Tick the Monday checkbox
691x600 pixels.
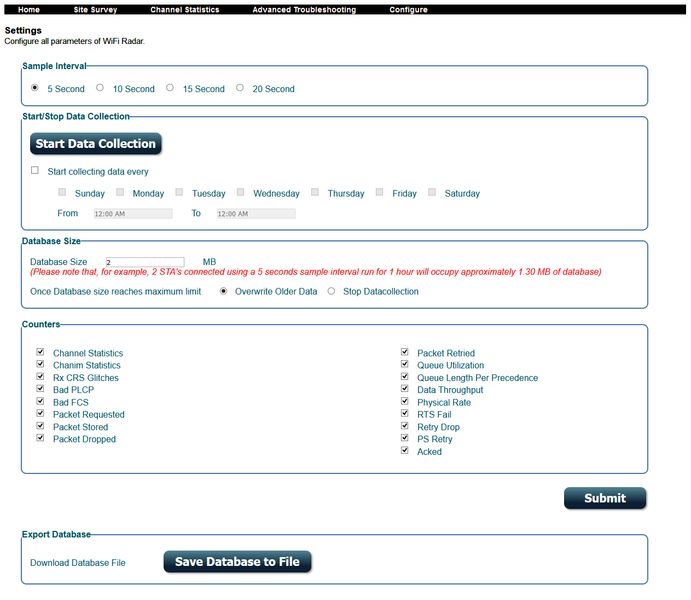(120, 192)
